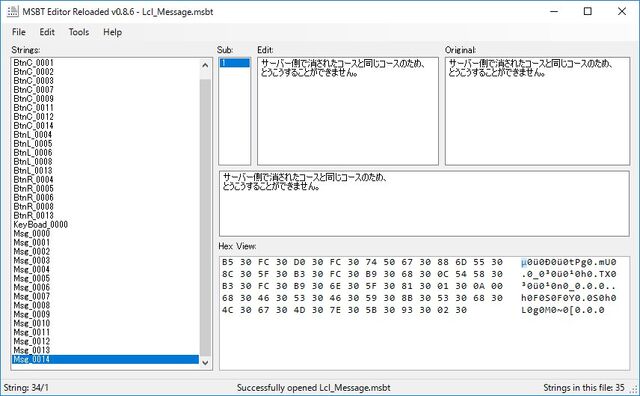The height and width of the screenshot is (396, 640).
Task: Click the preview text box below Edit
Action: tap(424, 204)
